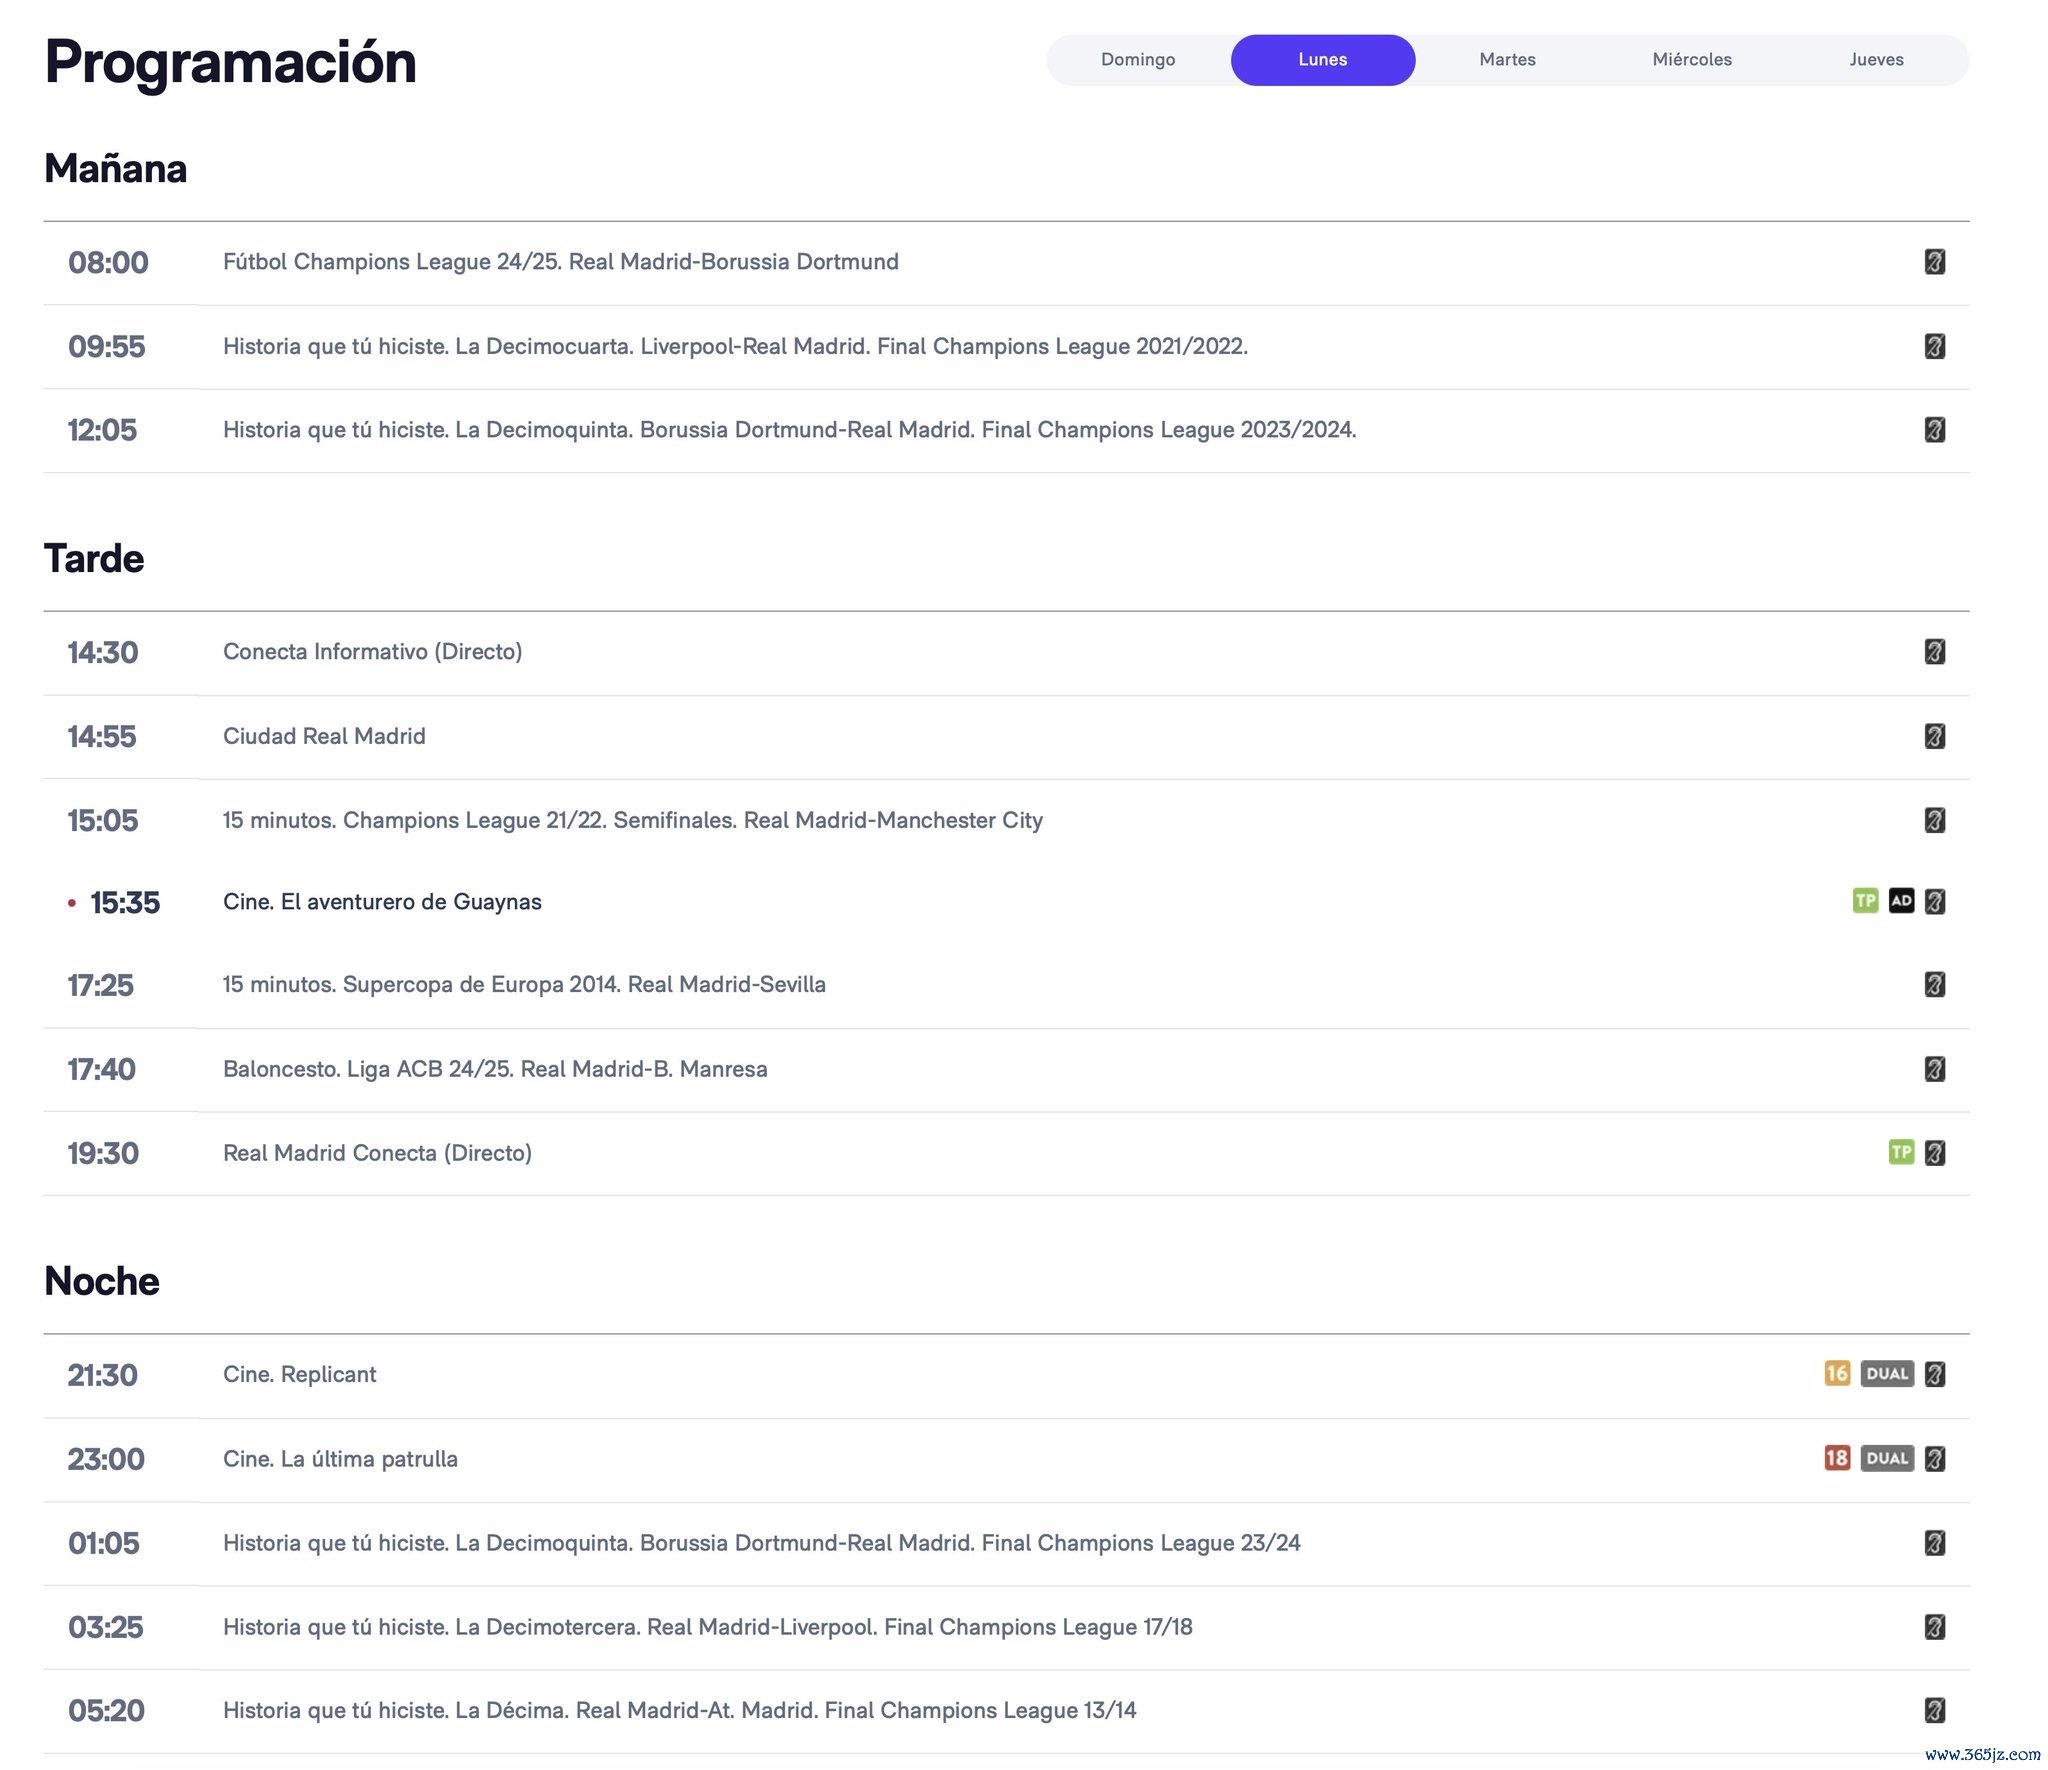Open the Martes schedule tab

(1507, 60)
